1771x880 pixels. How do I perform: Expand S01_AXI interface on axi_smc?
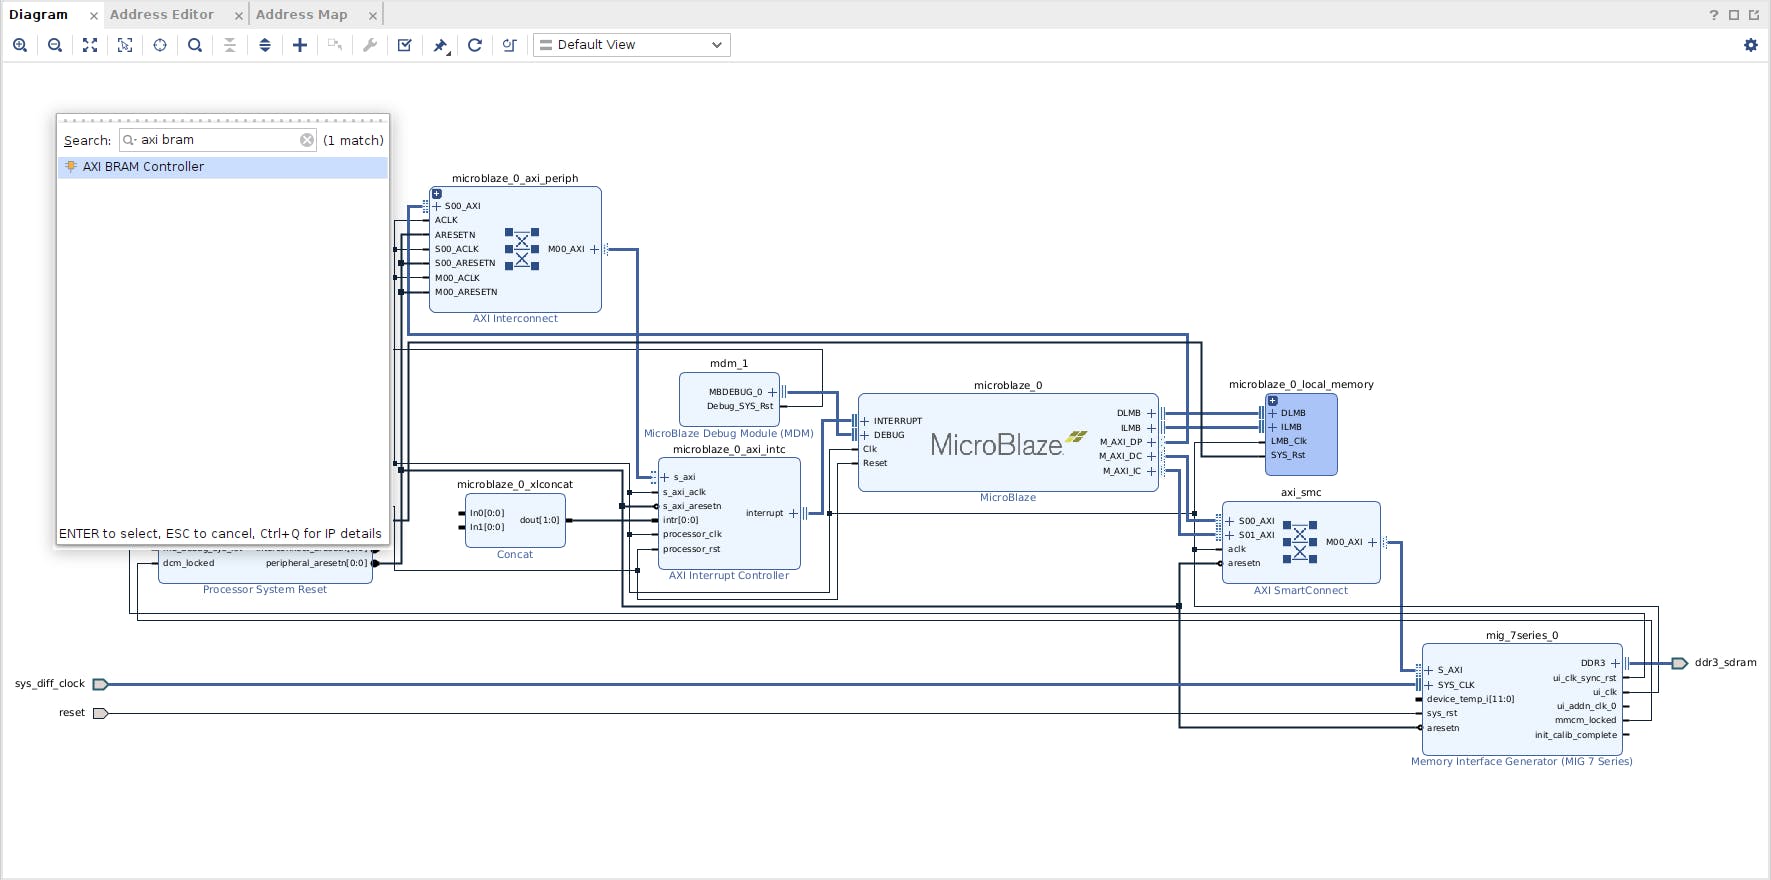1230,535
